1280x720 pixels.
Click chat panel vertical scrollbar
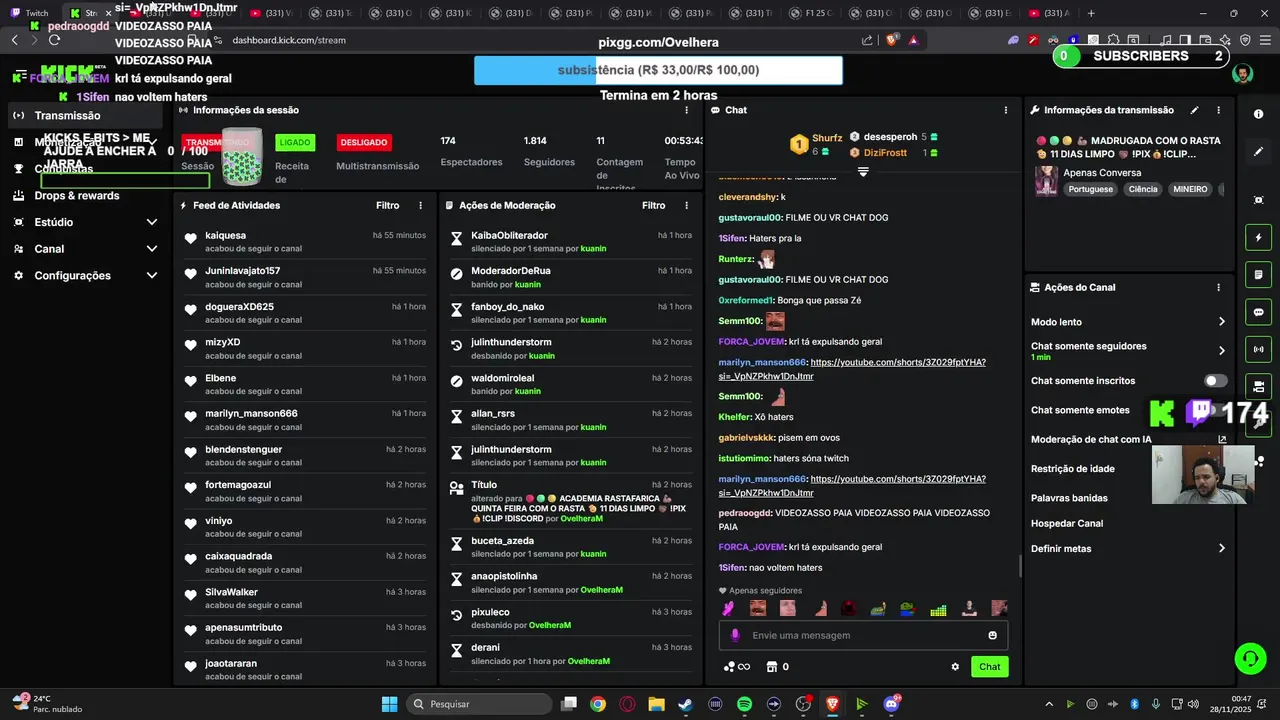(x=1020, y=566)
